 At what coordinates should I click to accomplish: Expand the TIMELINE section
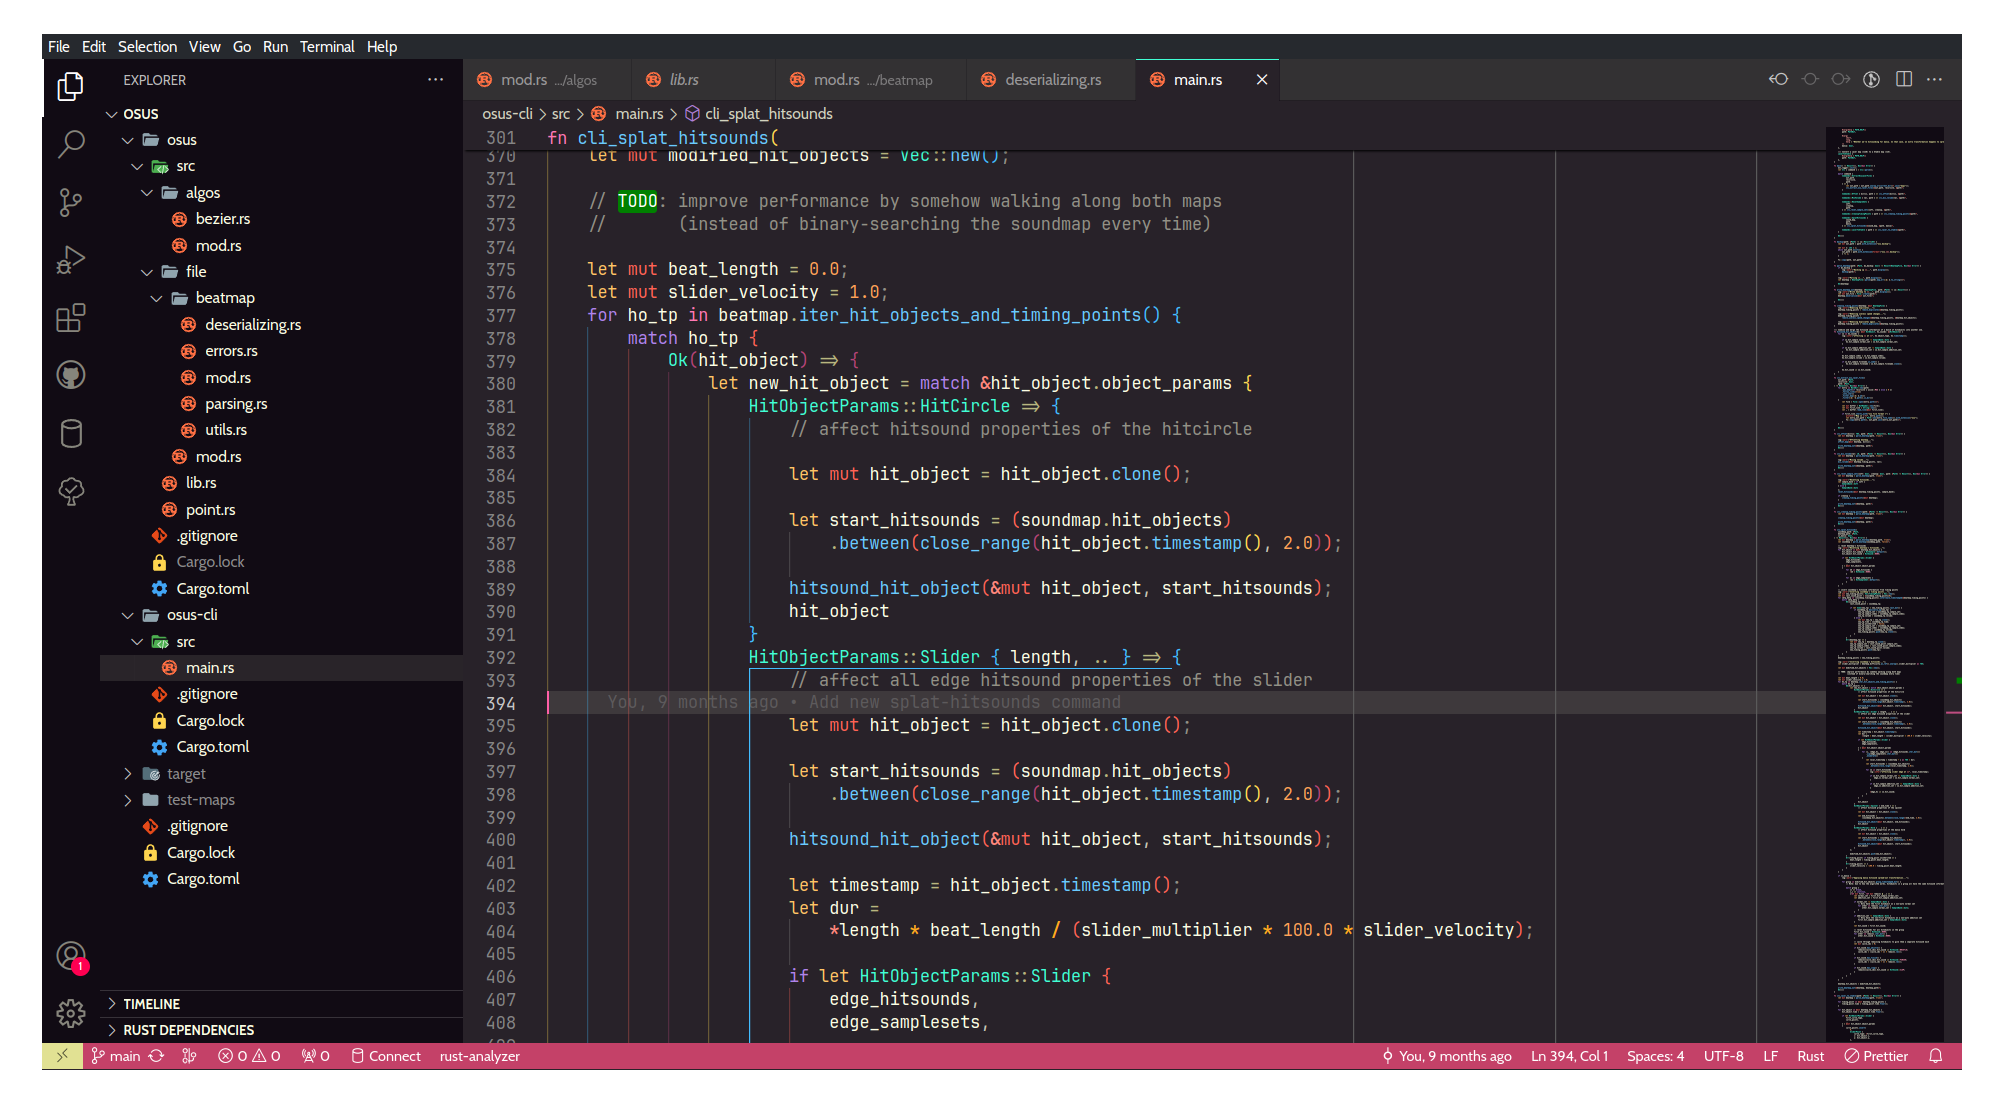151,1003
